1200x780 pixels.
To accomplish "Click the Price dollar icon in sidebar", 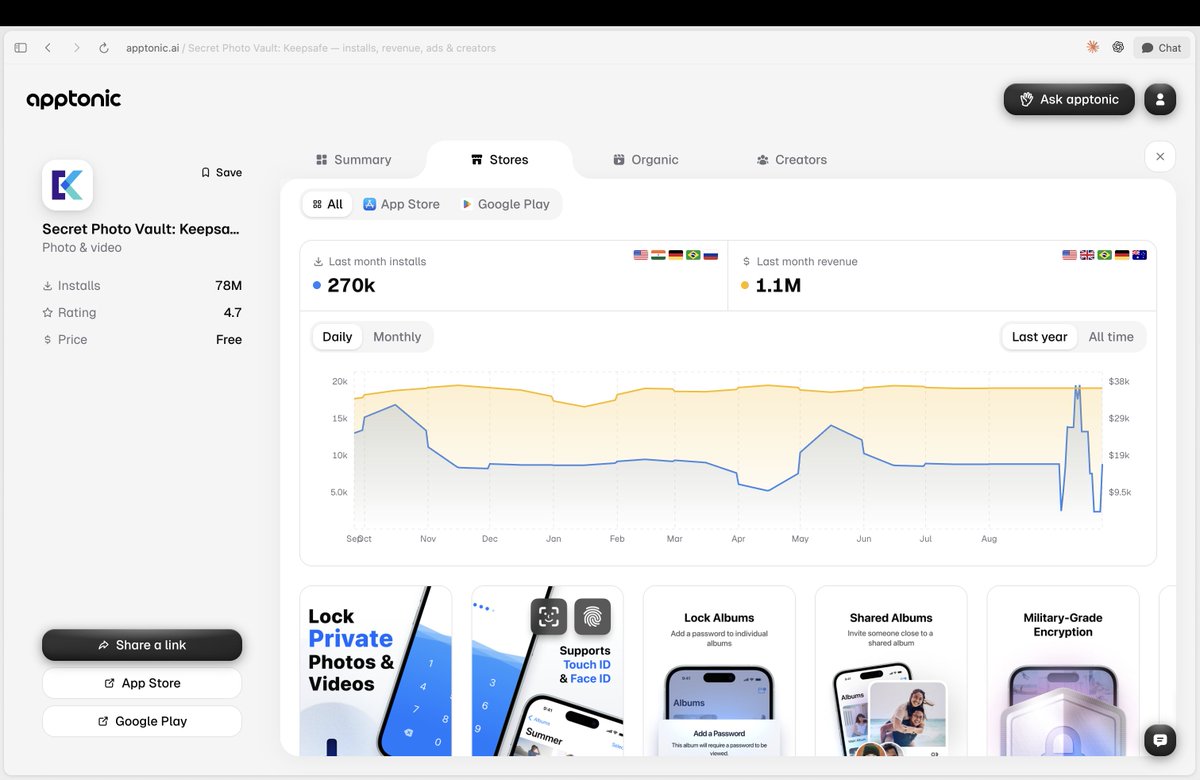I will [47, 340].
